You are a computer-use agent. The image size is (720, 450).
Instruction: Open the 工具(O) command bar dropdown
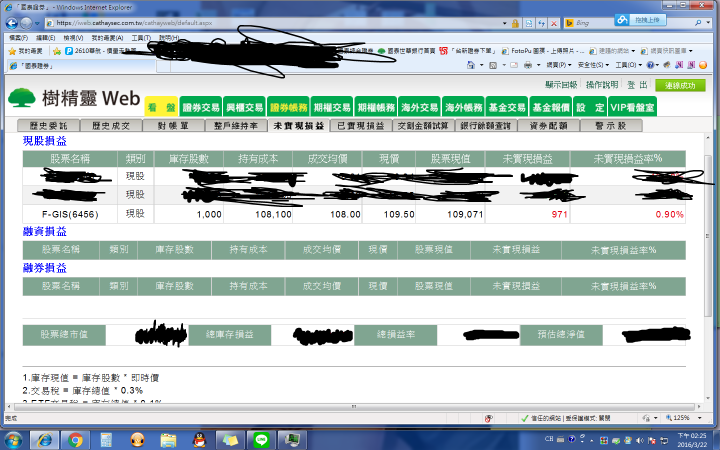(628, 65)
